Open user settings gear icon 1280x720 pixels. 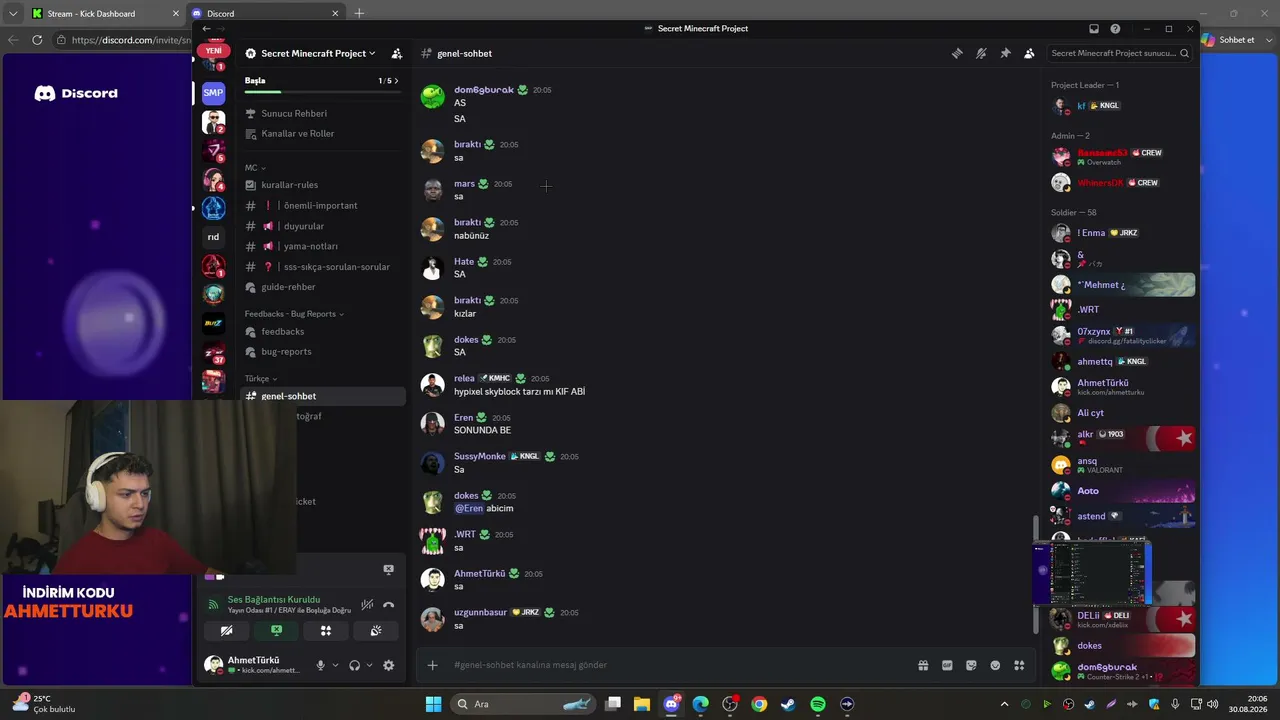point(388,665)
